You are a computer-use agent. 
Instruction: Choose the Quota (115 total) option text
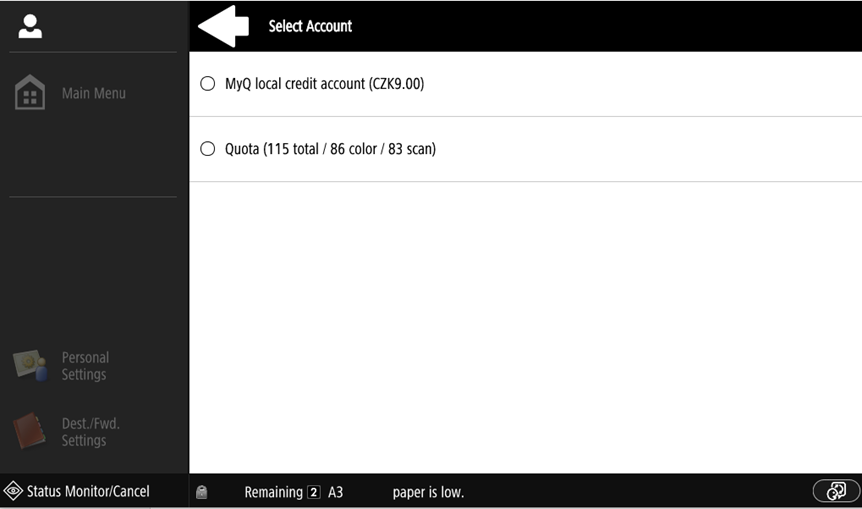click(x=330, y=149)
